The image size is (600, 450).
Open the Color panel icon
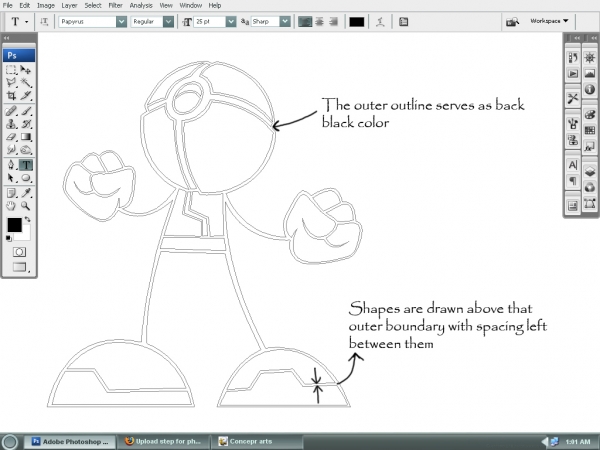tap(590, 114)
